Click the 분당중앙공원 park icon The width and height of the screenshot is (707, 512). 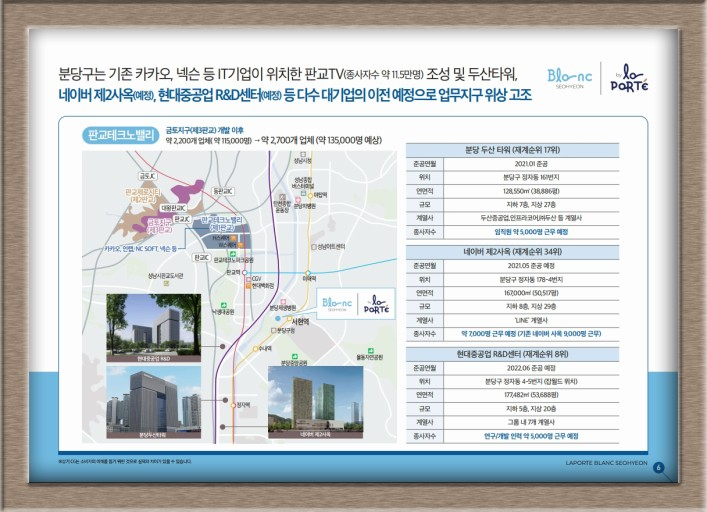(294, 357)
